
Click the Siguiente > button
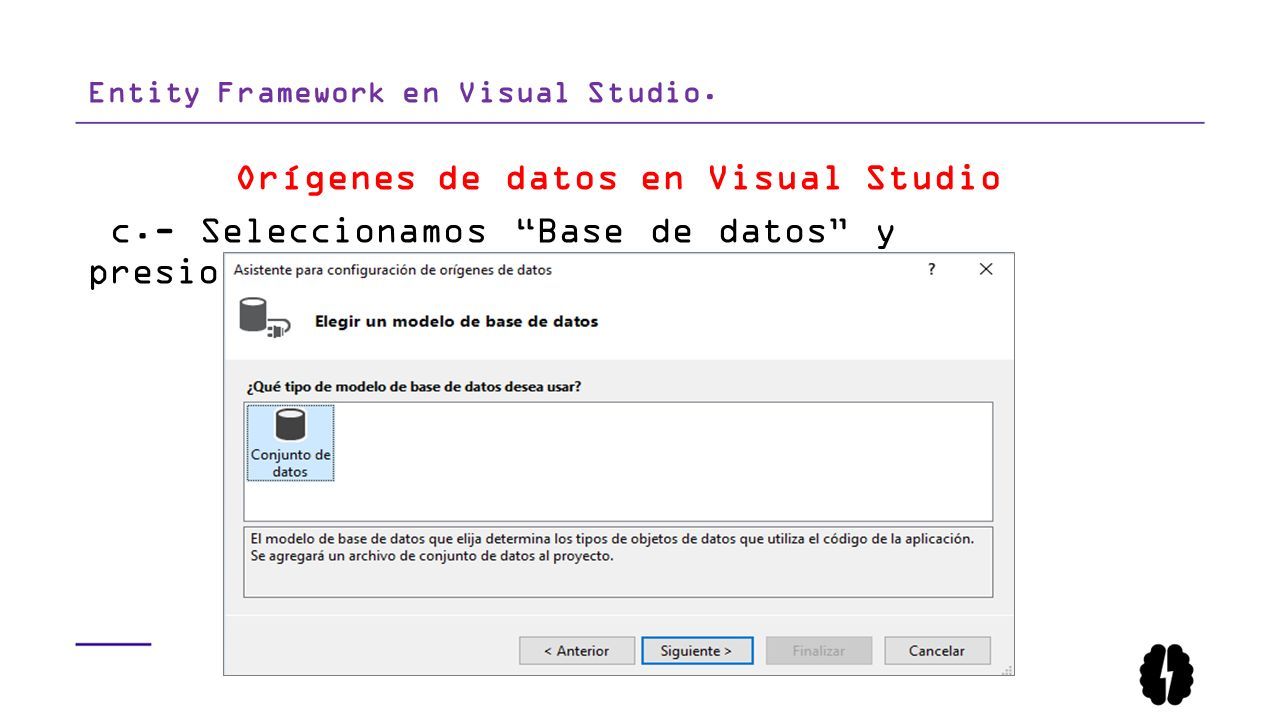coord(696,650)
